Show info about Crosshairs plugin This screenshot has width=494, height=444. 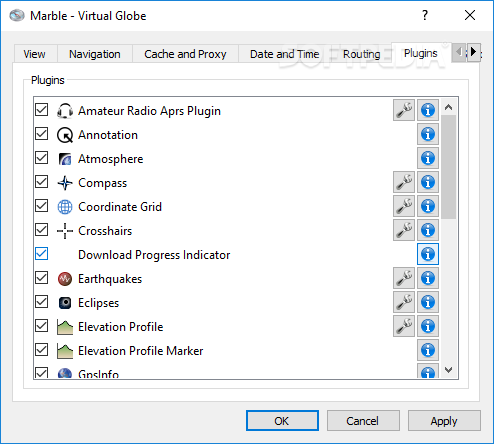coord(428,230)
